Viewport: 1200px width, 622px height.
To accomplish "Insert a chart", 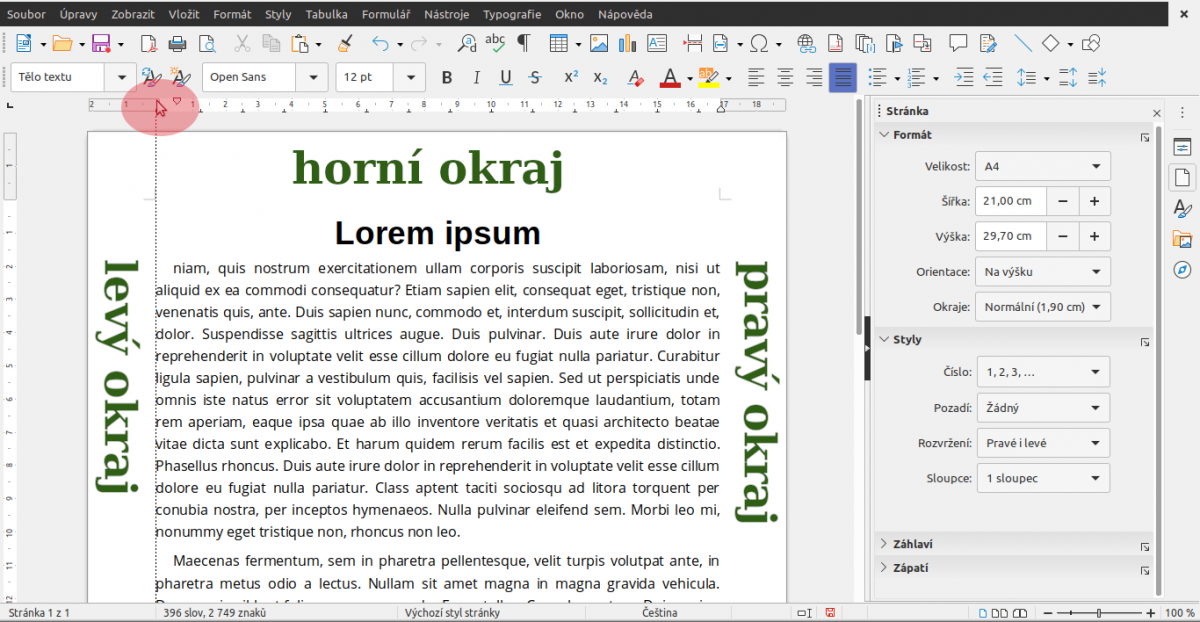I will click(x=628, y=44).
